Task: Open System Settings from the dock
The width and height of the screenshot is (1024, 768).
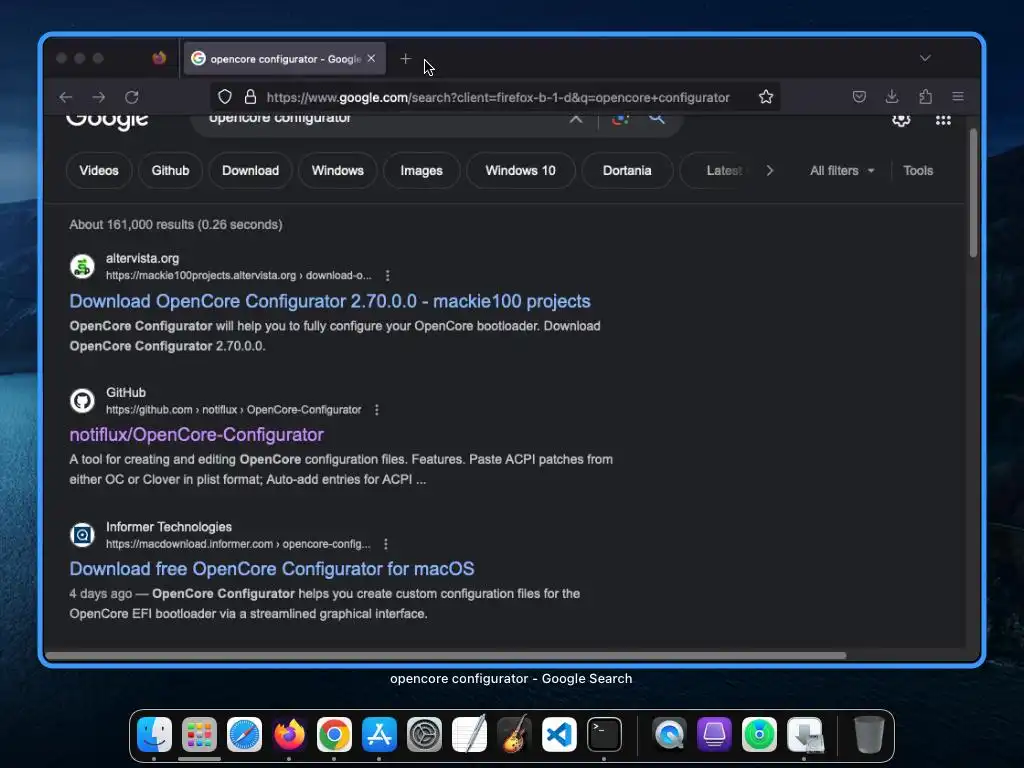Action: [x=424, y=735]
